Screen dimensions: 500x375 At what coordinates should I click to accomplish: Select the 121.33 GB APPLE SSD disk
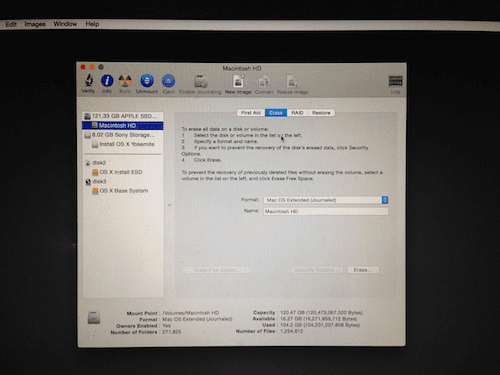tap(123, 116)
